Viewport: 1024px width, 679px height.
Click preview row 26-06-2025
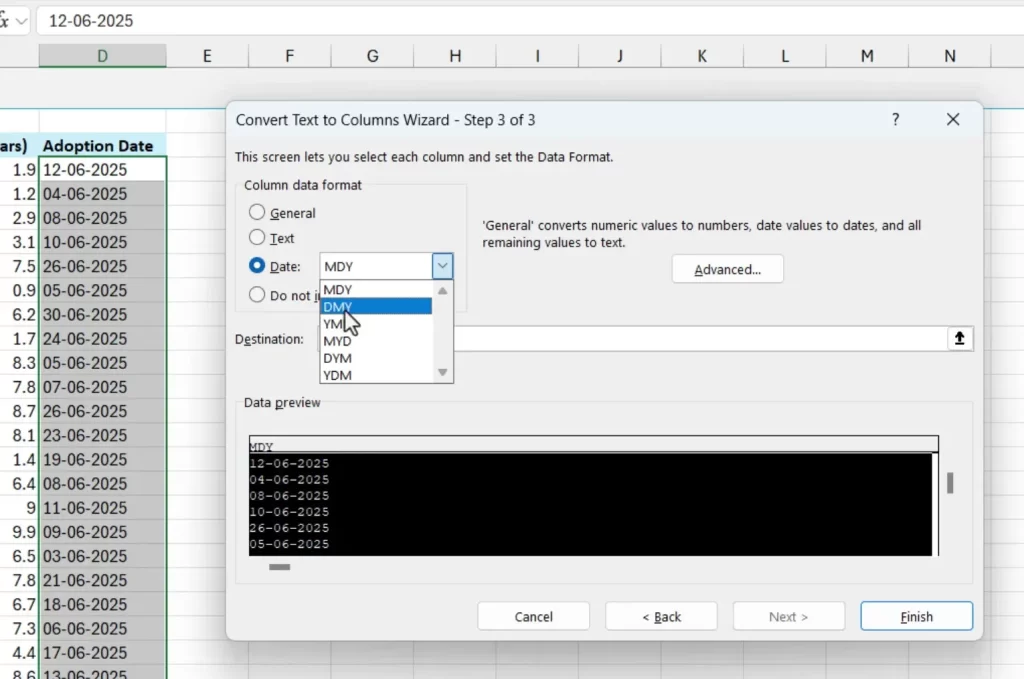[289, 528]
